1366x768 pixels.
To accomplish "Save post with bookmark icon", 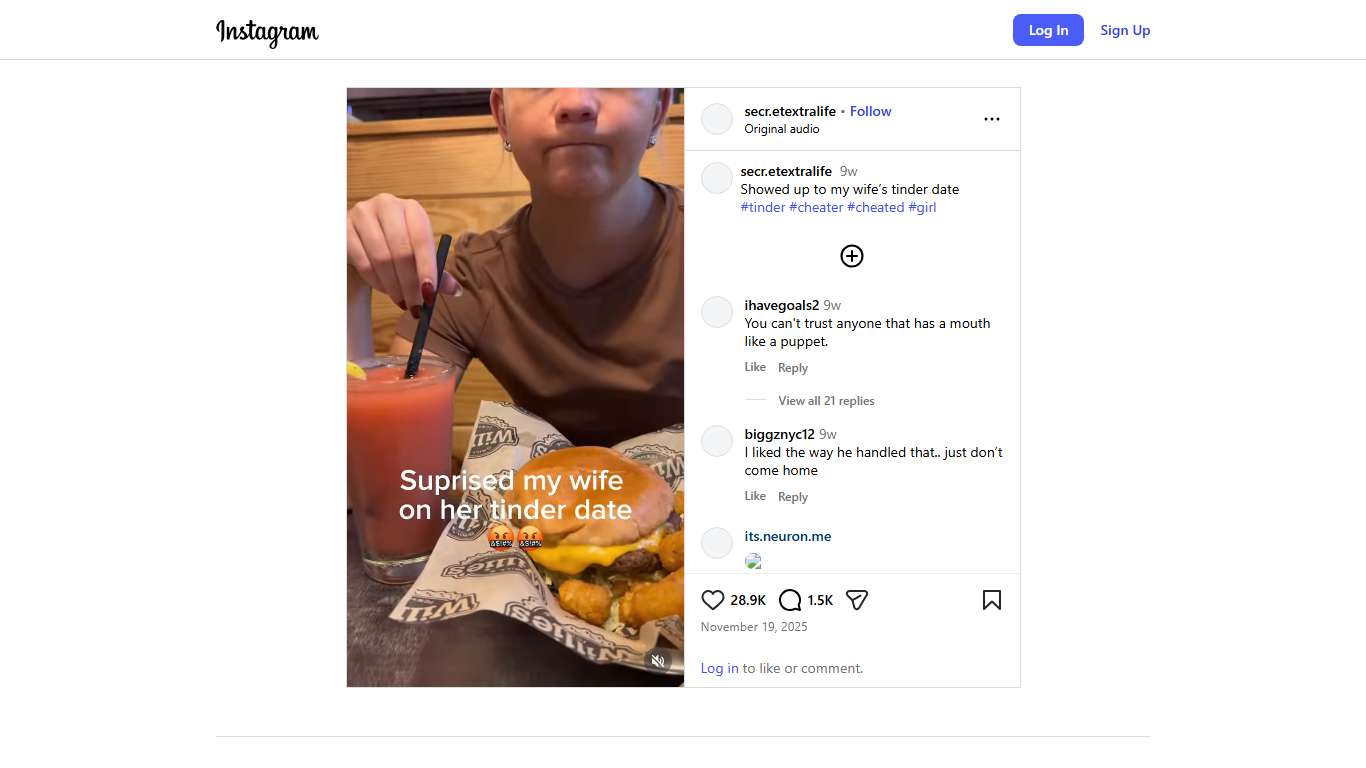I will (x=991, y=600).
